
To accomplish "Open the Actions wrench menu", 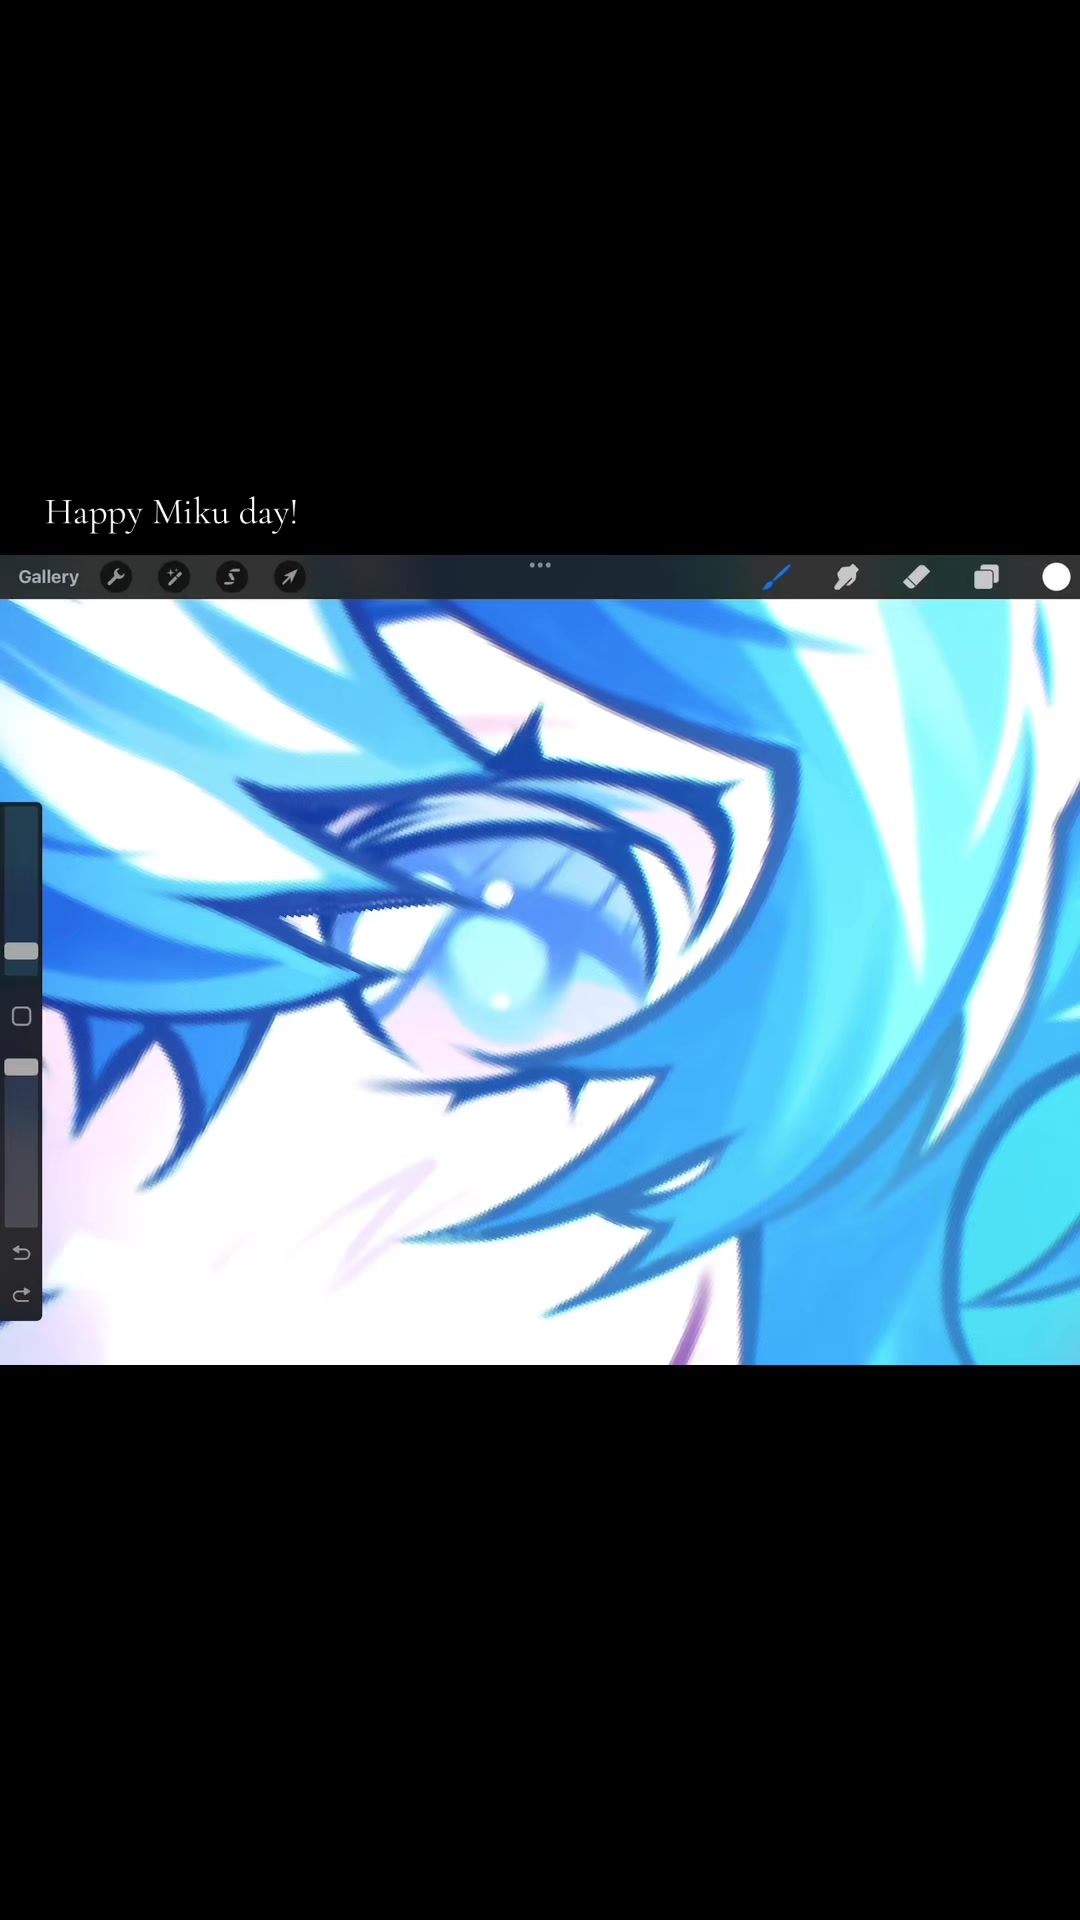I will tap(116, 577).
